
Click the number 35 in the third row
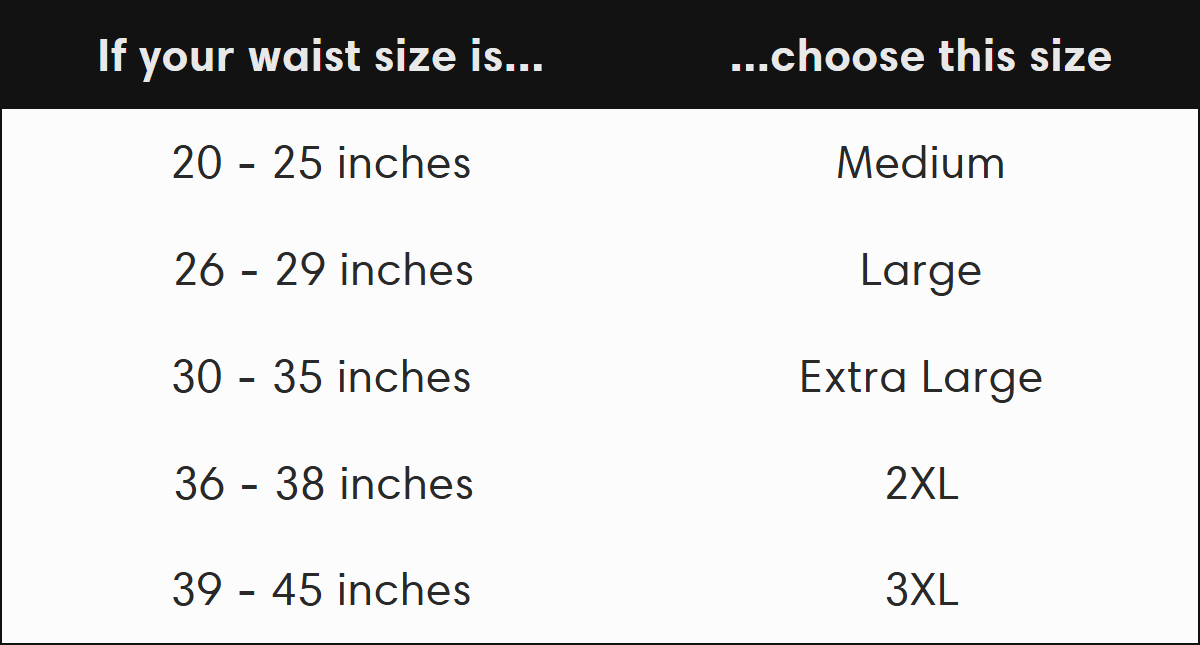pos(299,377)
